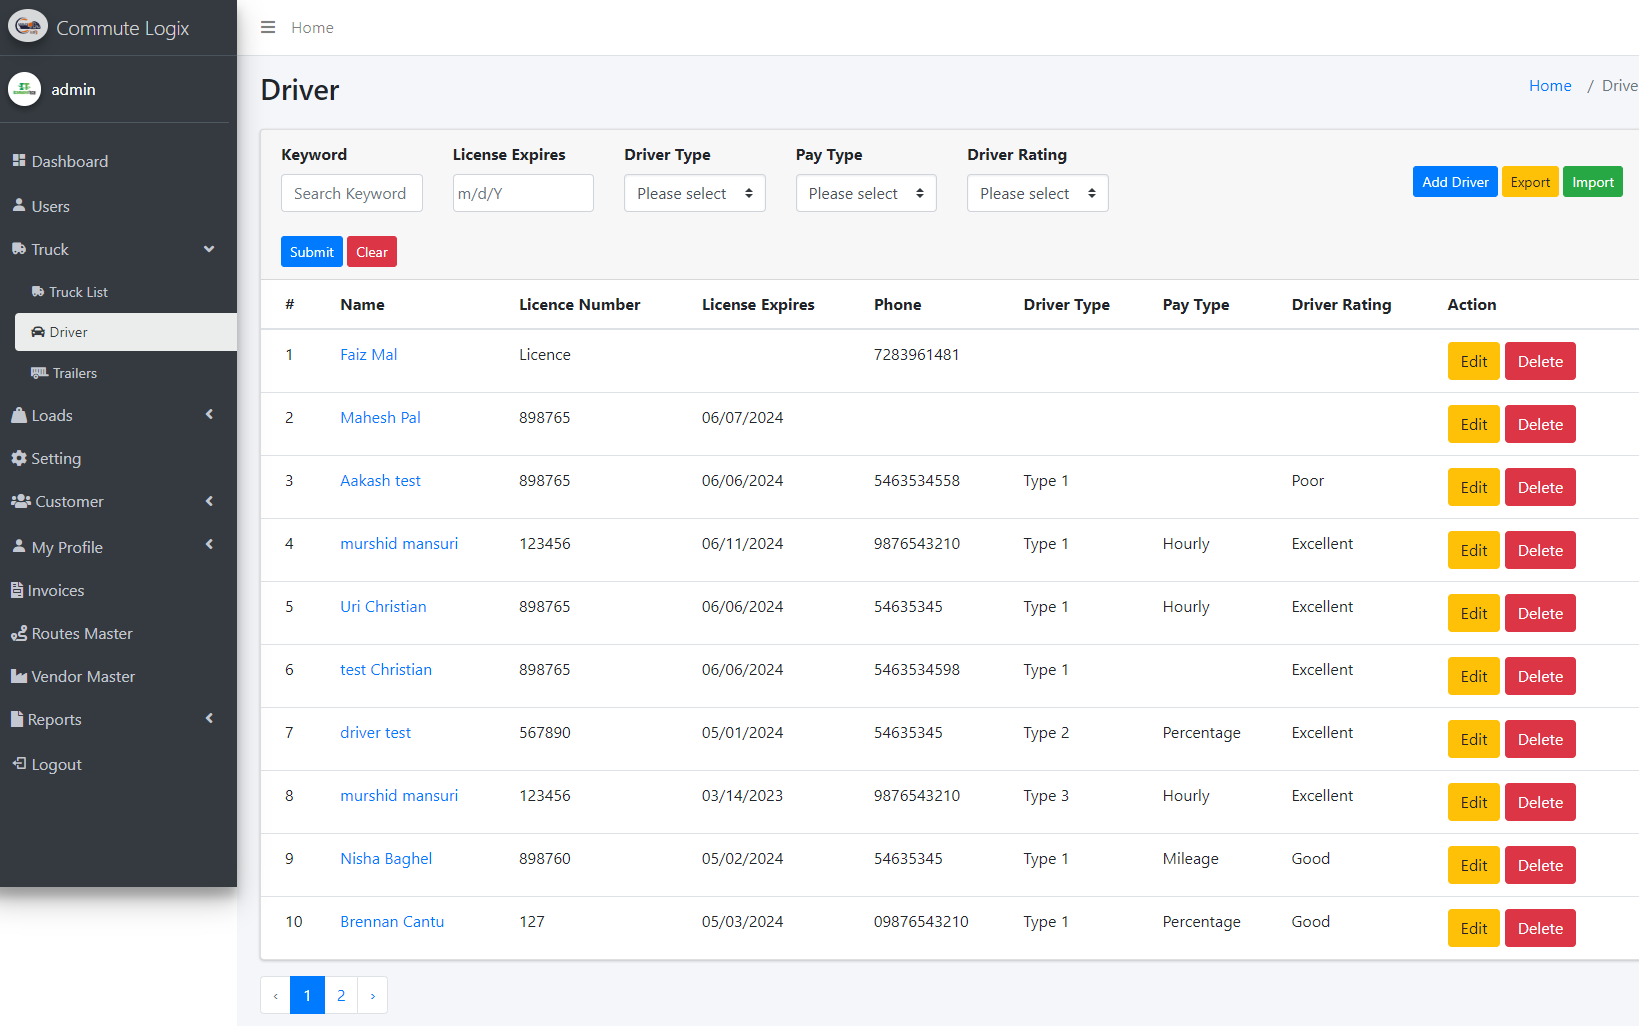Open Dashboard via its grid icon
Screen dimensions: 1639x1026
18,161
